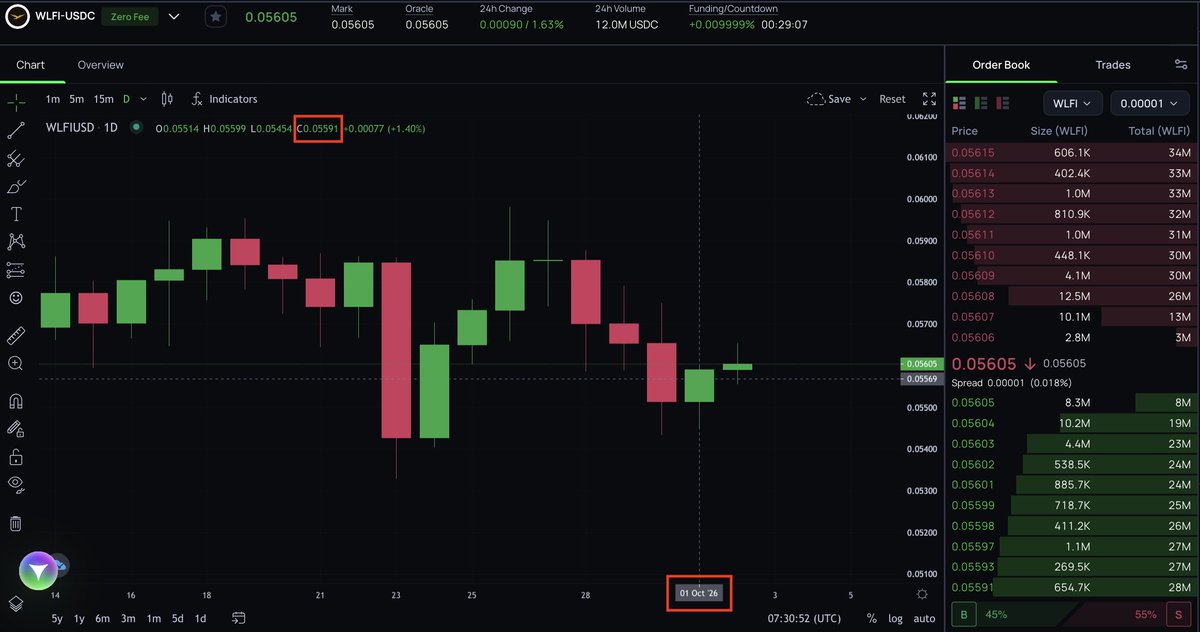Toggle auto scale mode
This screenshot has height=632, width=1200.
tap(925, 619)
